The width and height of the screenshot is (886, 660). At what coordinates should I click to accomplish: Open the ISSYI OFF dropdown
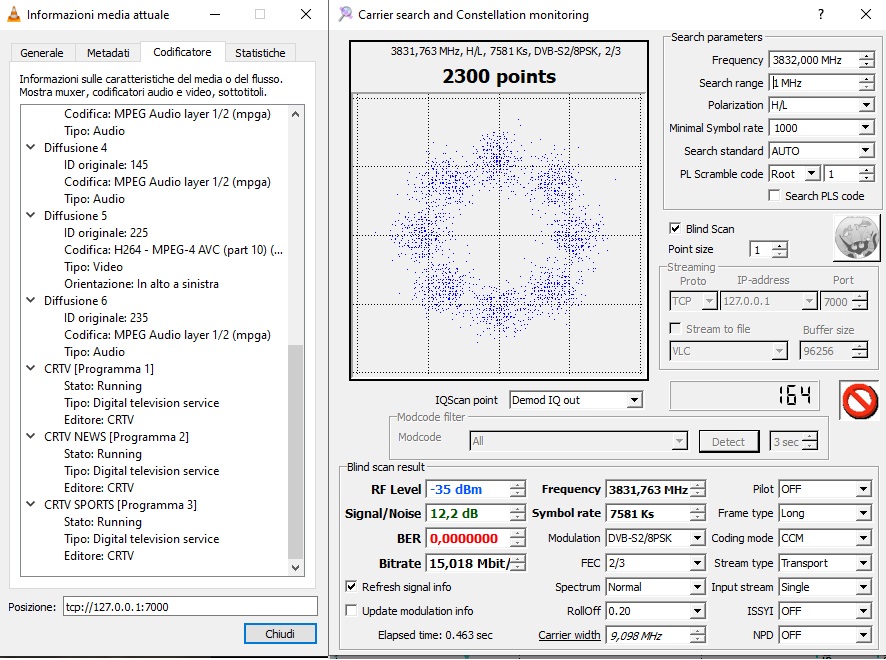coord(863,611)
